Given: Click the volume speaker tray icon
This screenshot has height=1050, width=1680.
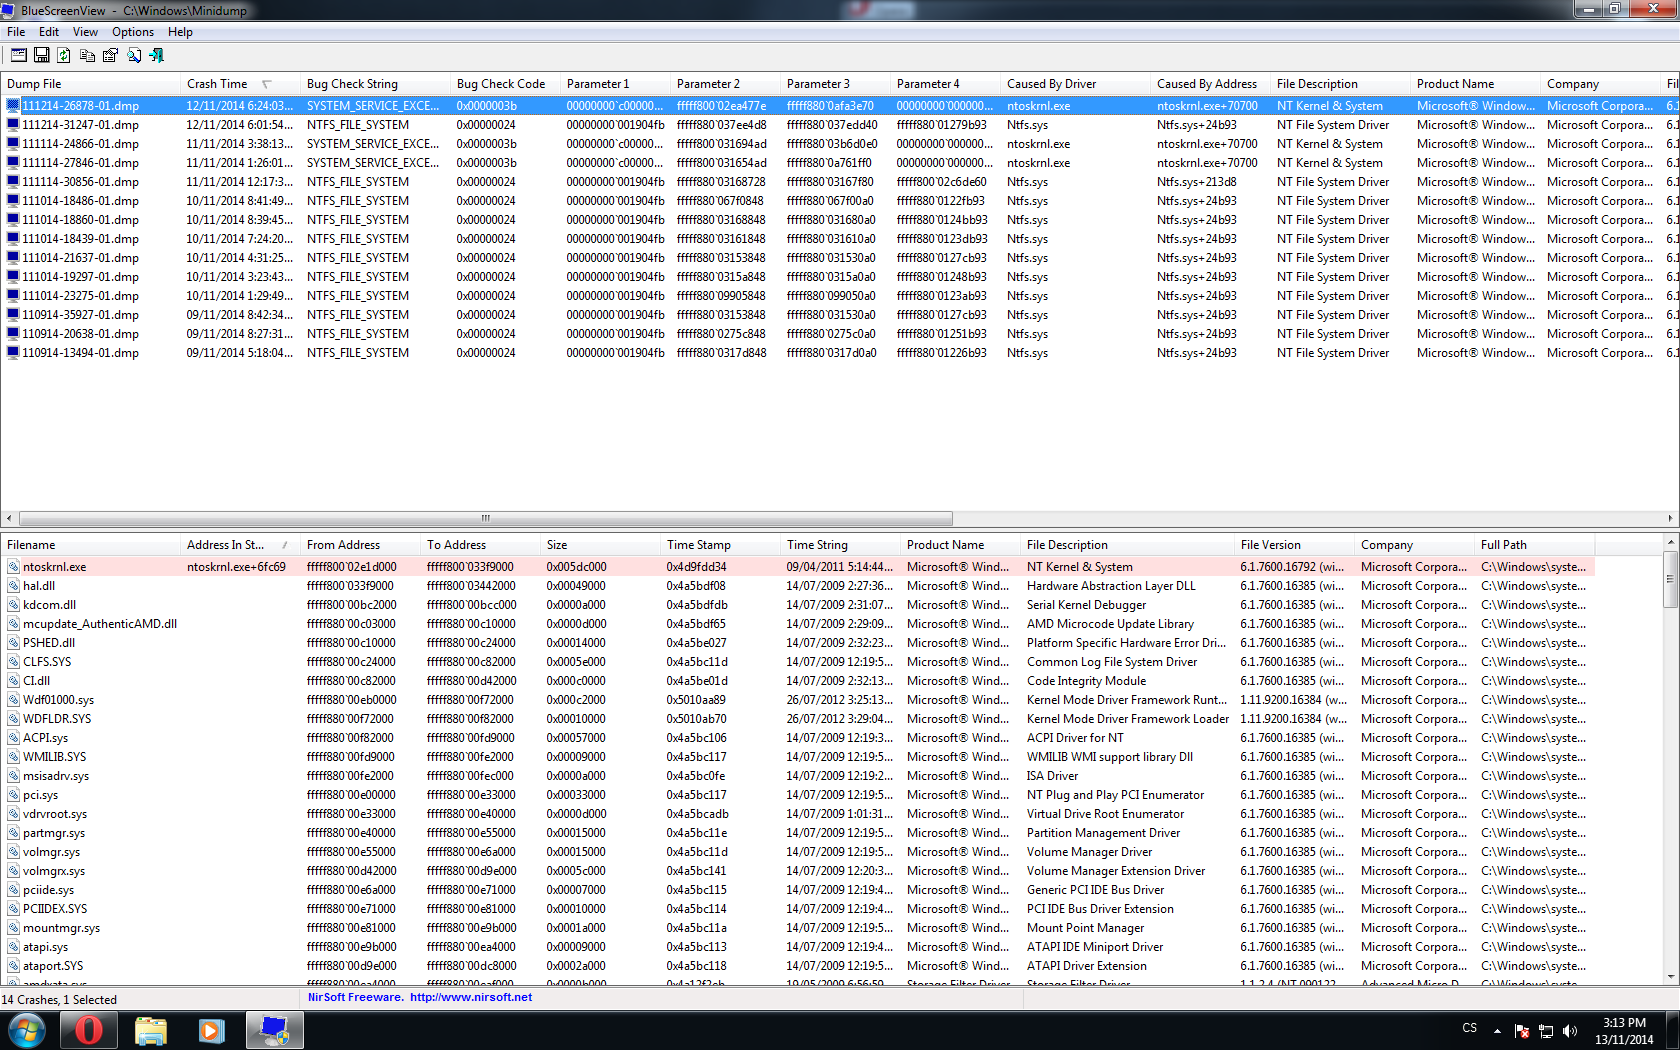Looking at the screenshot, I should click(x=1570, y=1031).
